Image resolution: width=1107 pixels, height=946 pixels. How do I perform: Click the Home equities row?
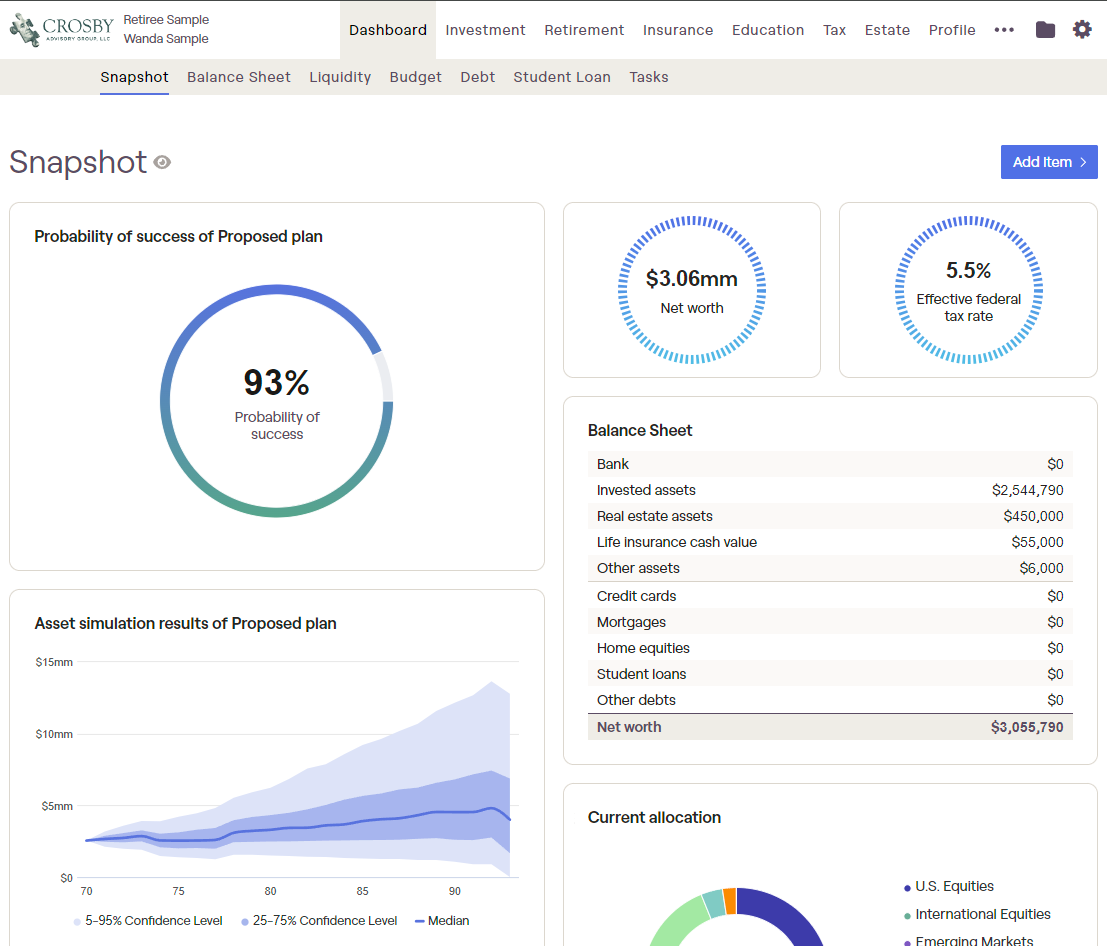pos(830,648)
